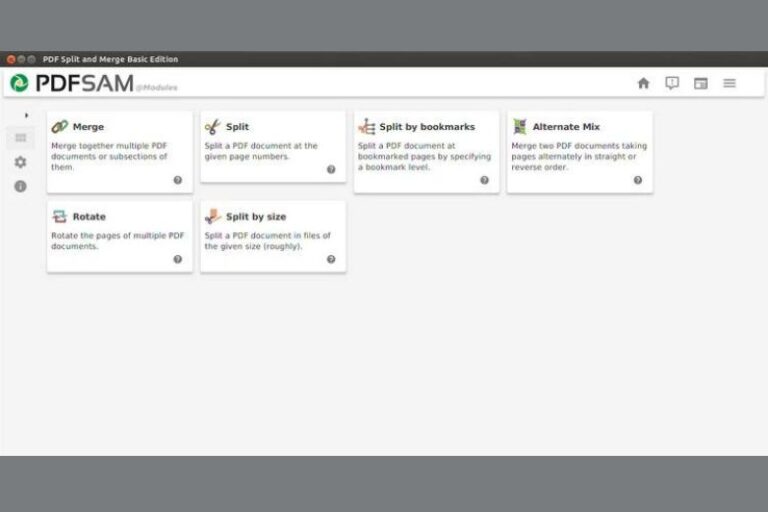Click the Split scissors icon
Screen dimensions: 768x512
click(x=212, y=127)
